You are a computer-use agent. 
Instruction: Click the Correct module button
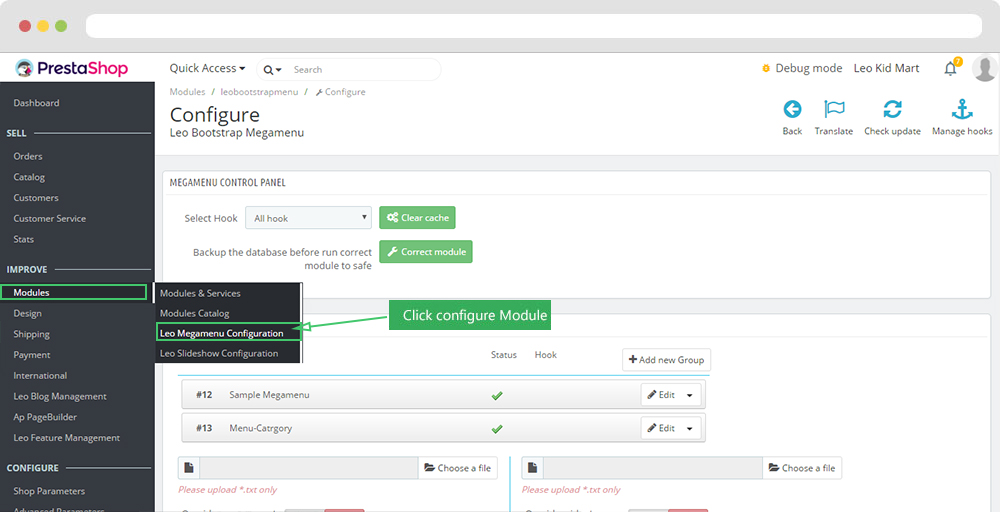(426, 252)
